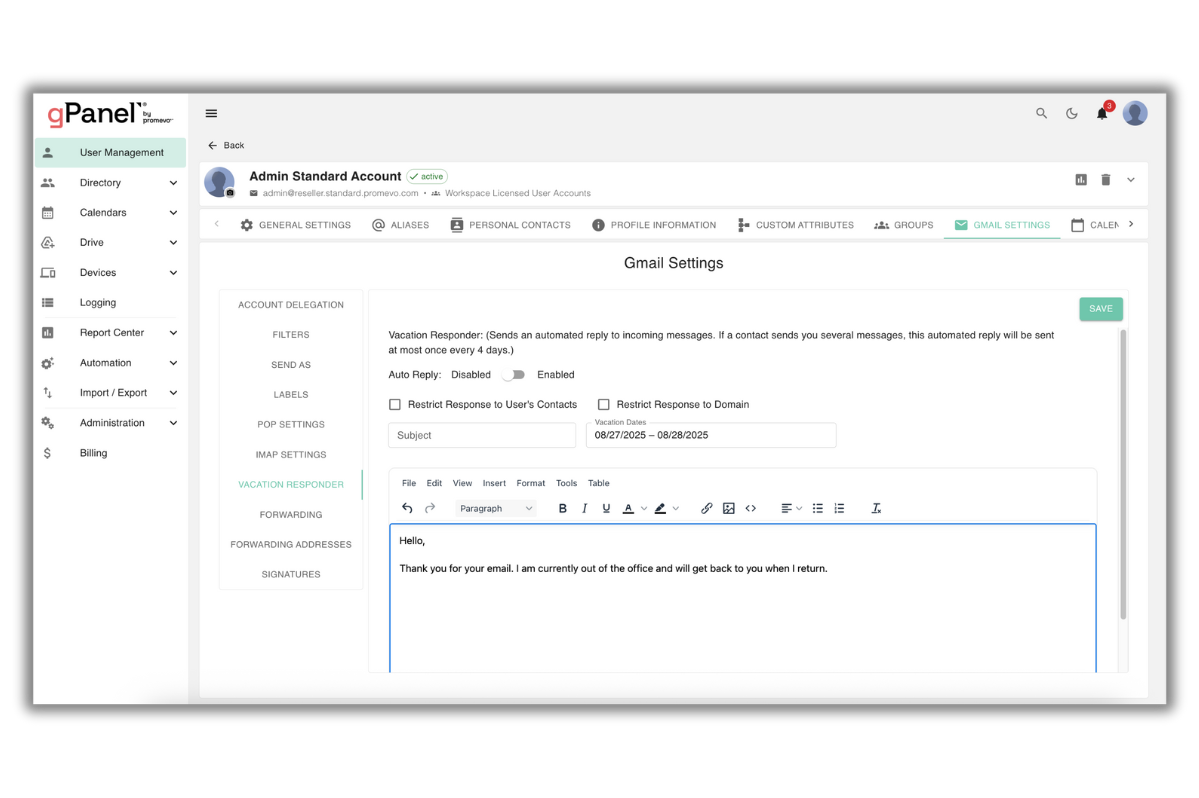Open Signatures settings

[291, 574]
